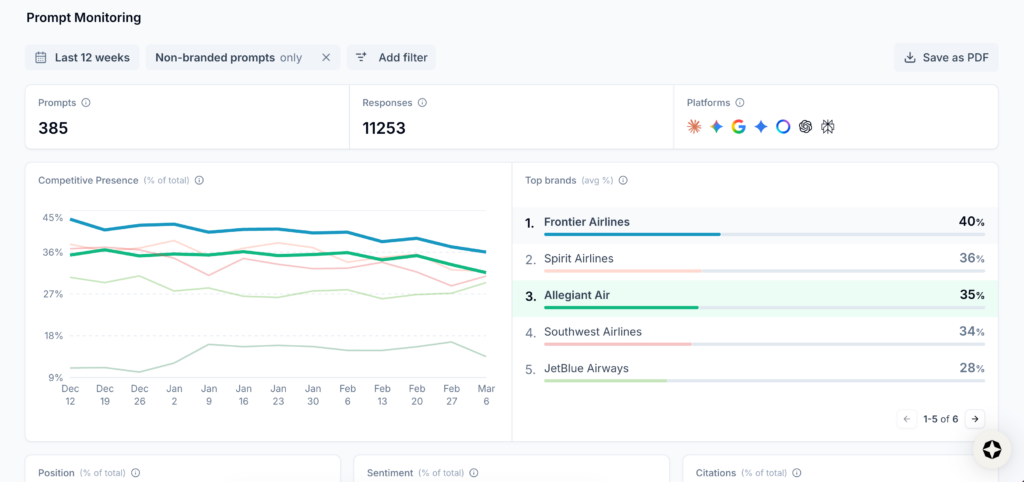Click the 45% y-axis label
Image resolution: width=1024 pixels, height=482 pixels.
pyautogui.click(x=54, y=217)
